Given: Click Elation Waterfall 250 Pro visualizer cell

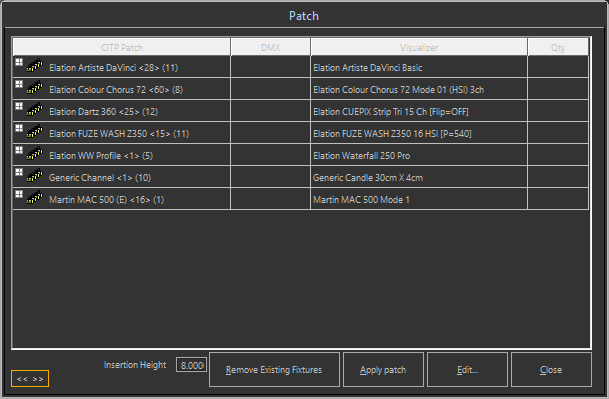Looking at the screenshot, I should click(419, 155).
